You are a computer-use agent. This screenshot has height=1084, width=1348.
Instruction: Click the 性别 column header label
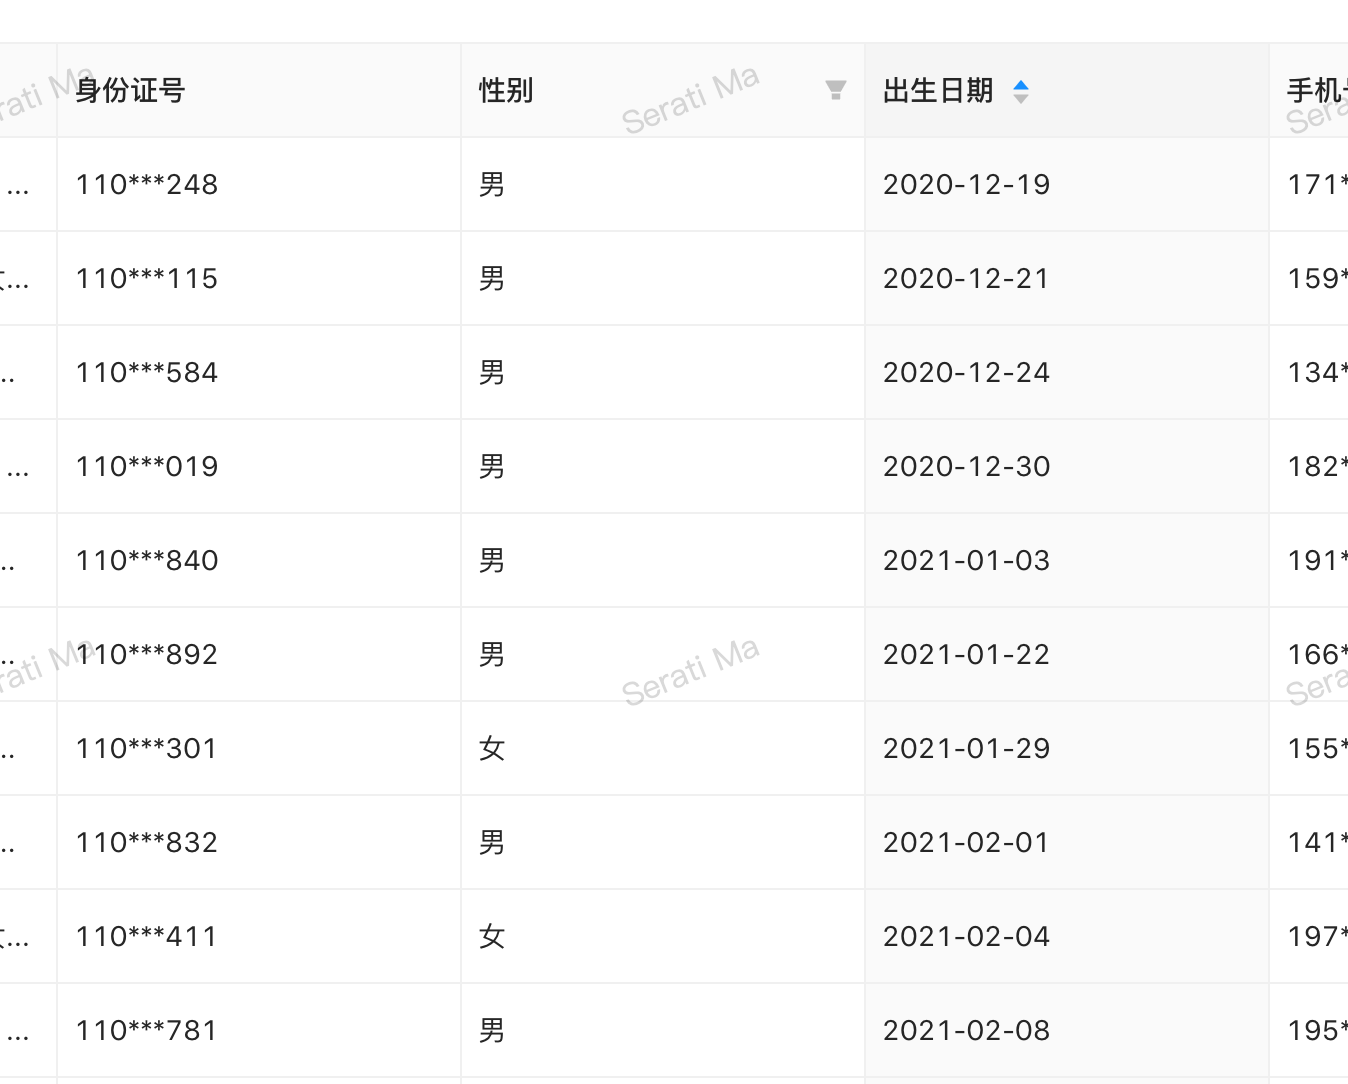pyautogui.click(x=506, y=91)
